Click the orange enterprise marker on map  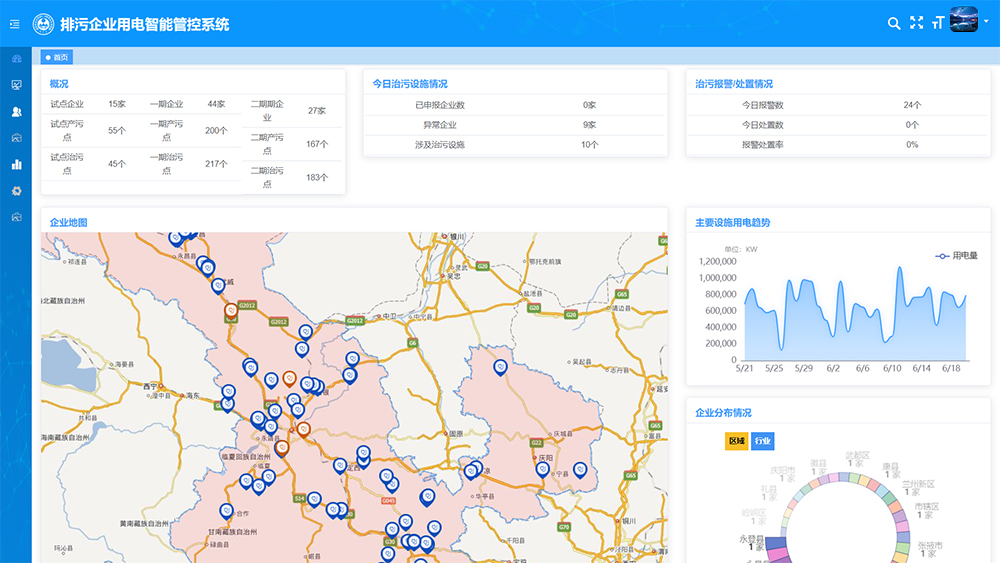(x=289, y=379)
